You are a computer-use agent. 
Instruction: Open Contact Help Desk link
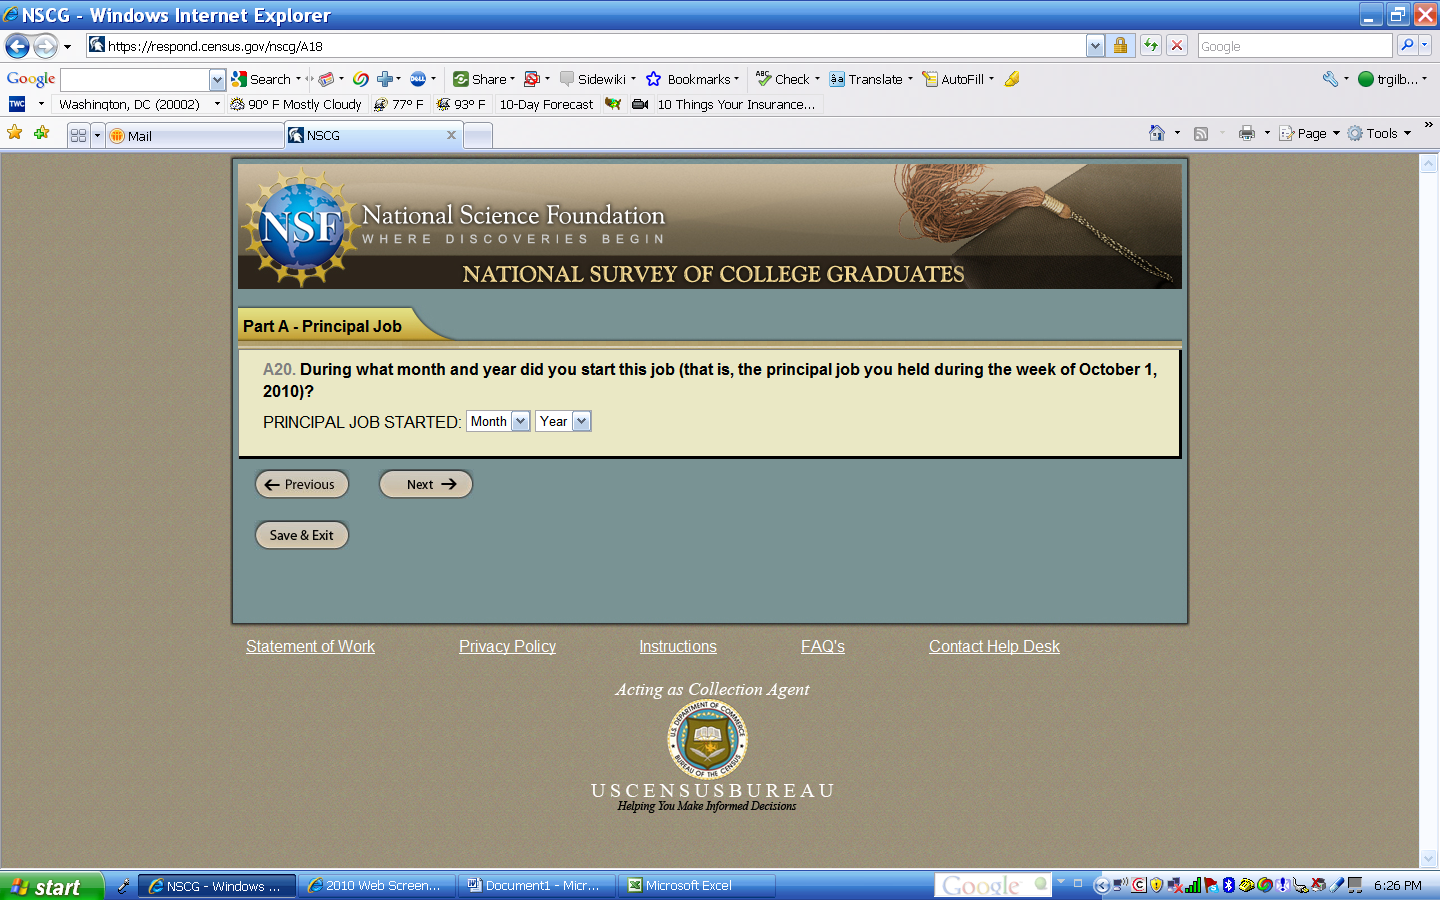(994, 647)
